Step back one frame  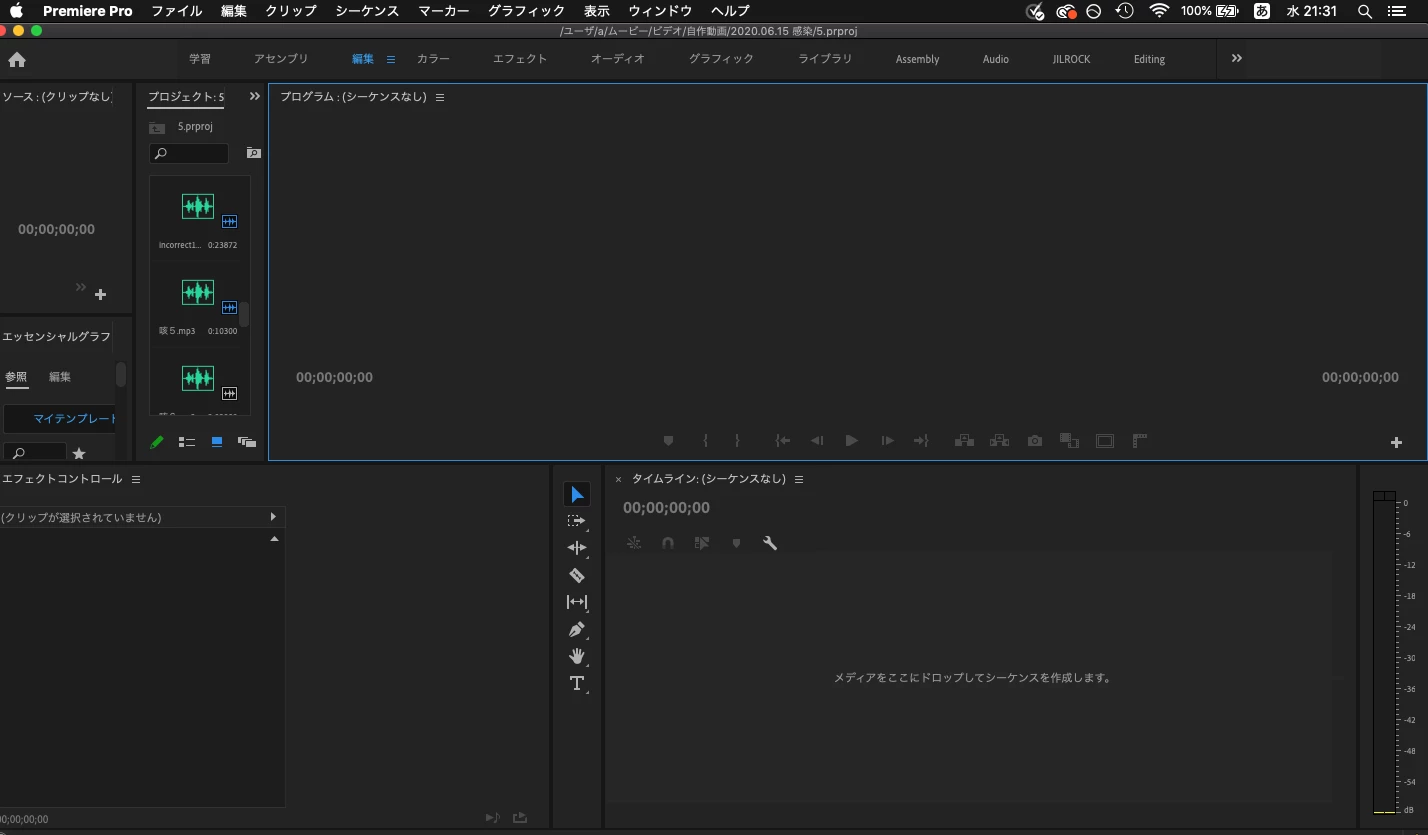[x=817, y=441]
